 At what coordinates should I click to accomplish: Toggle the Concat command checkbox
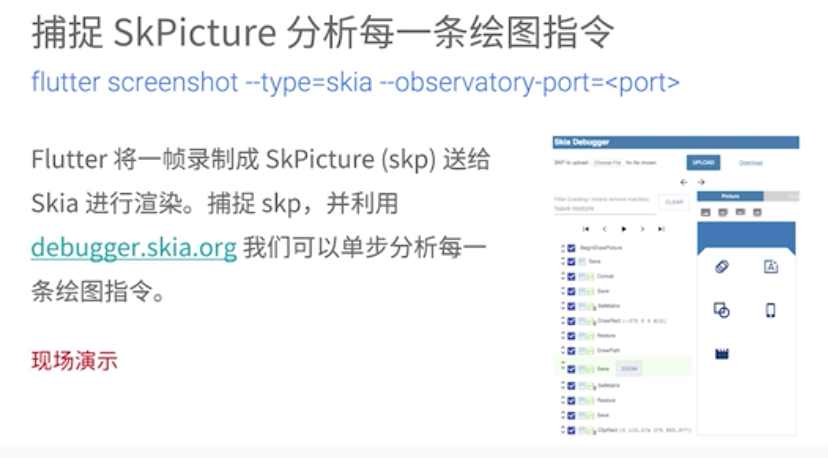571,276
